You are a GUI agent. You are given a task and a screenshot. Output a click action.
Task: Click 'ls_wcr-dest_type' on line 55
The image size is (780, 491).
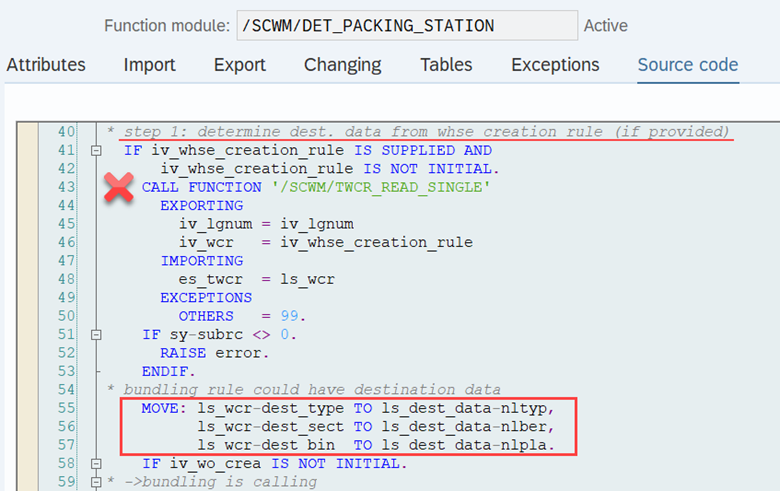(x=270, y=408)
